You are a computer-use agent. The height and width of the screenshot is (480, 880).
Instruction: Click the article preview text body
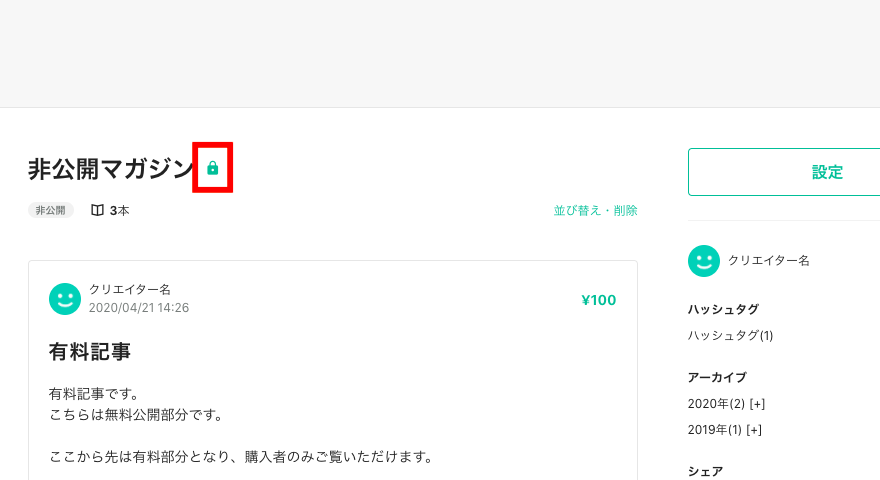point(240,426)
